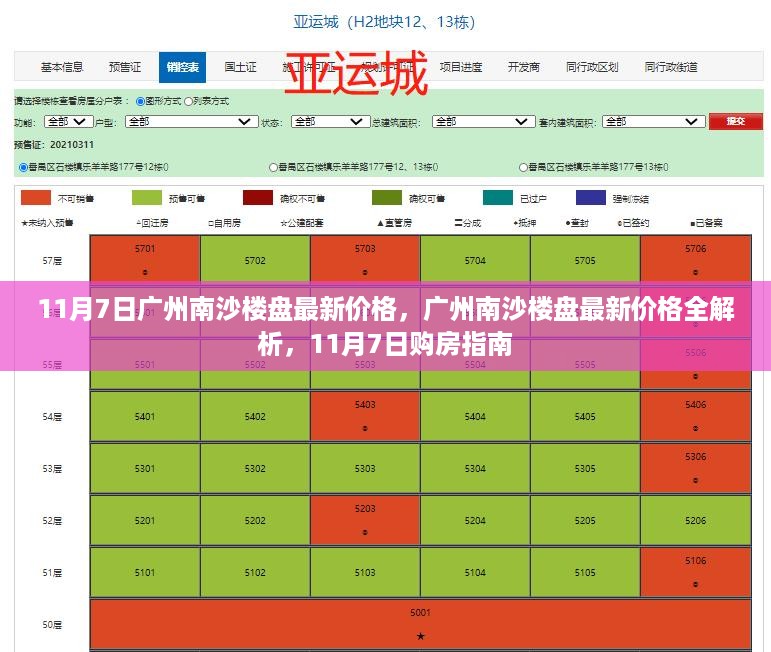Open room cell 5401
This screenshot has height=652, width=771.
click(x=145, y=416)
